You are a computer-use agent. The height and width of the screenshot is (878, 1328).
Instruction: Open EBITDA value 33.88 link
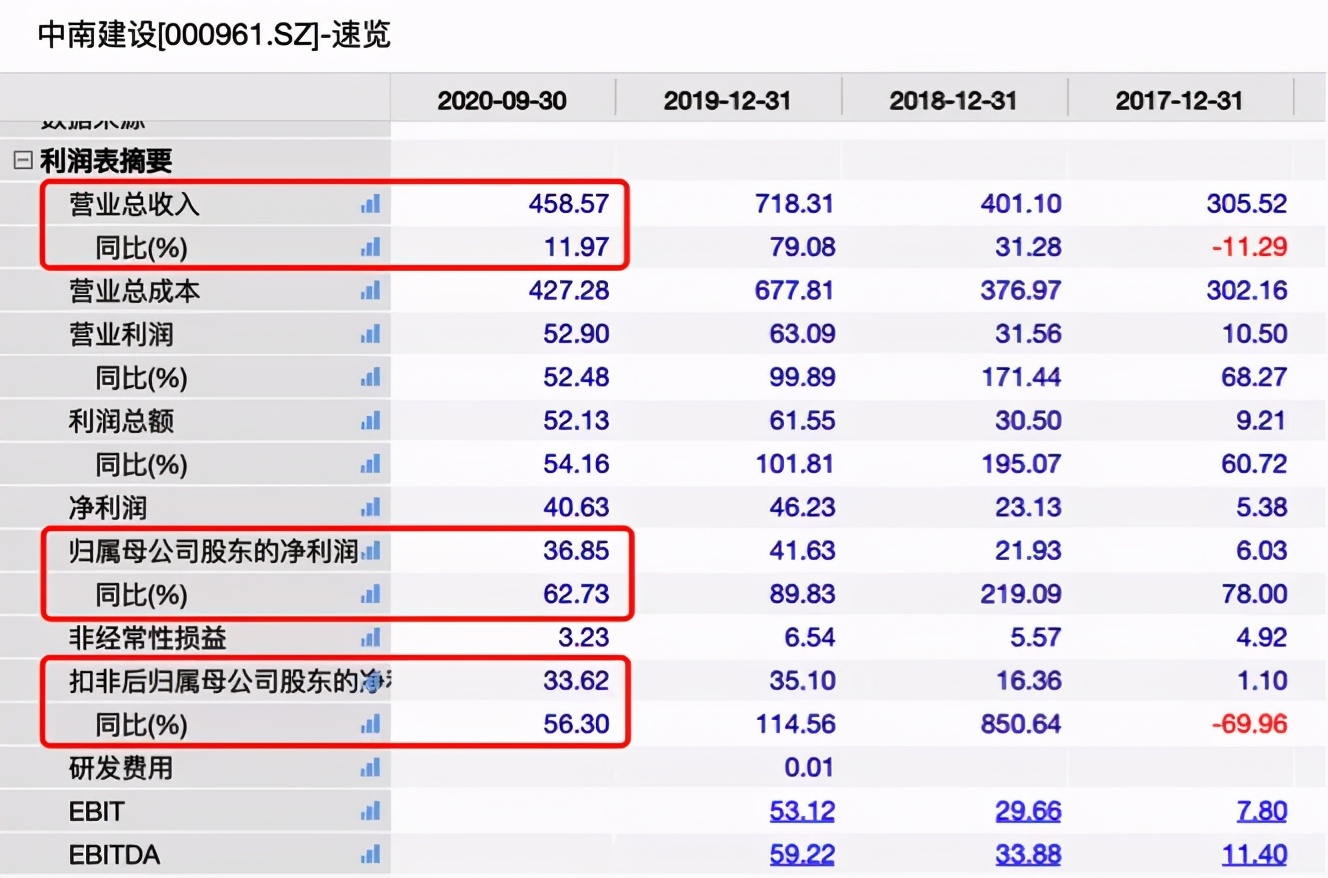pyautogui.click(x=1028, y=855)
